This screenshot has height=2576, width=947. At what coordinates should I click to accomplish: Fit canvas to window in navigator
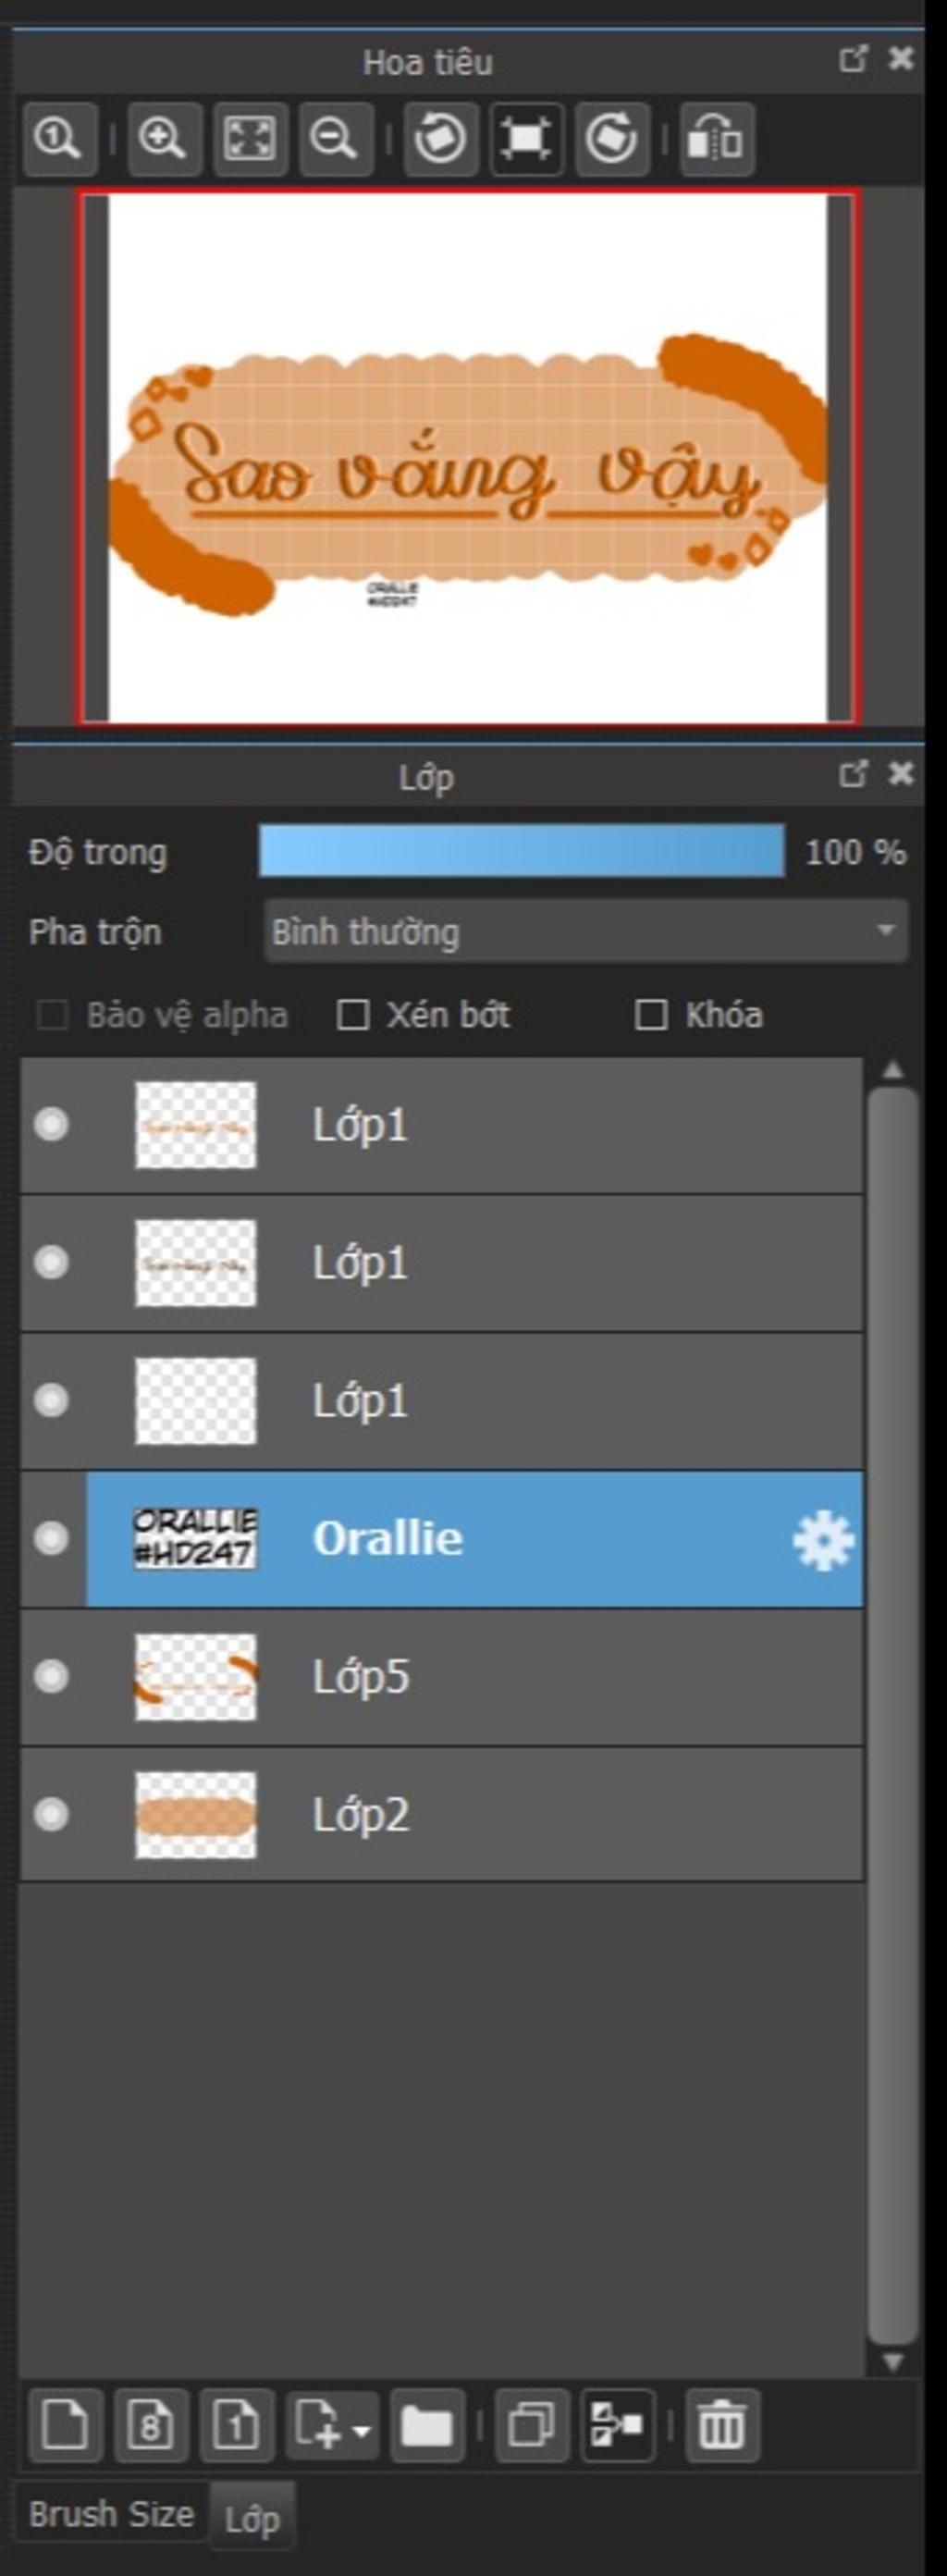(x=249, y=138)
